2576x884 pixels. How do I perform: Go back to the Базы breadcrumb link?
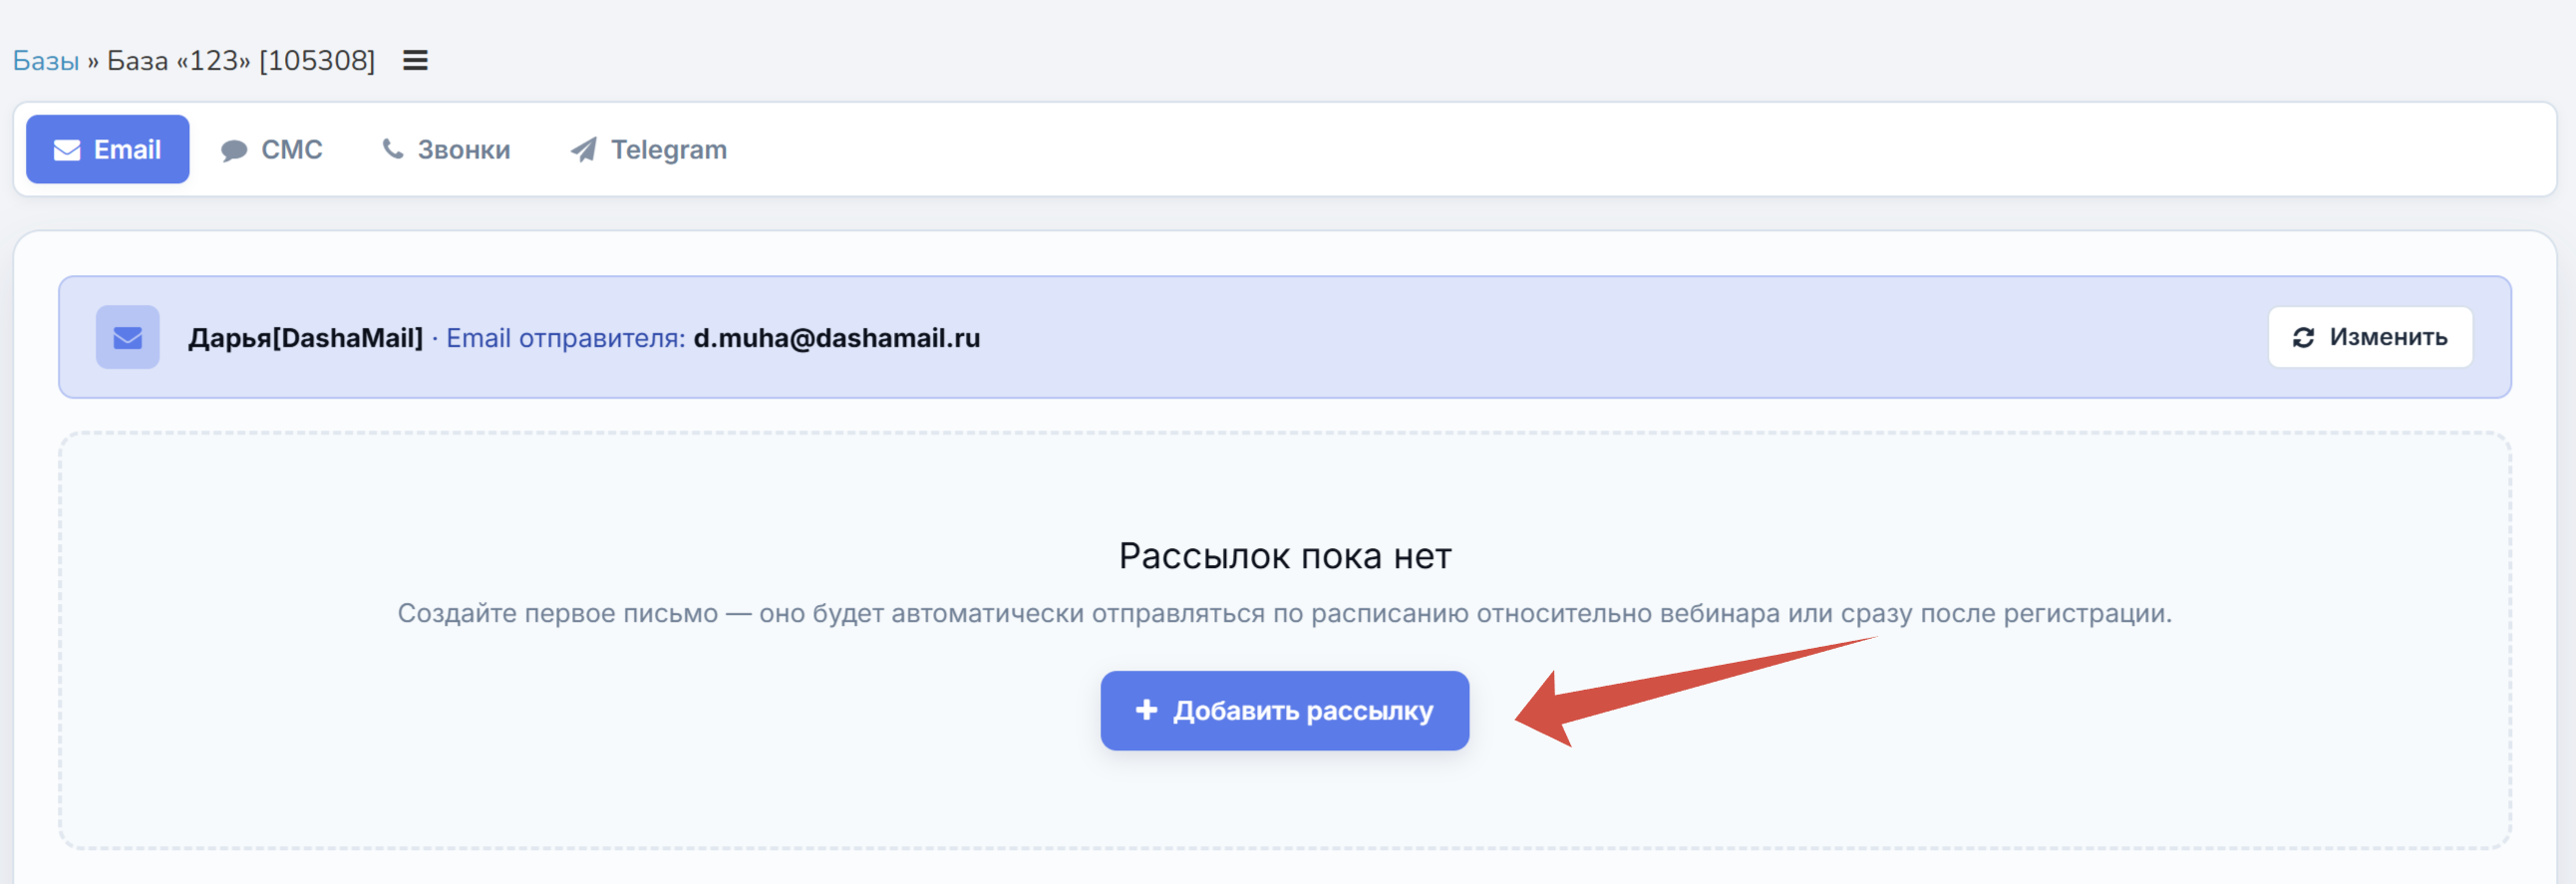pos(45,61)
